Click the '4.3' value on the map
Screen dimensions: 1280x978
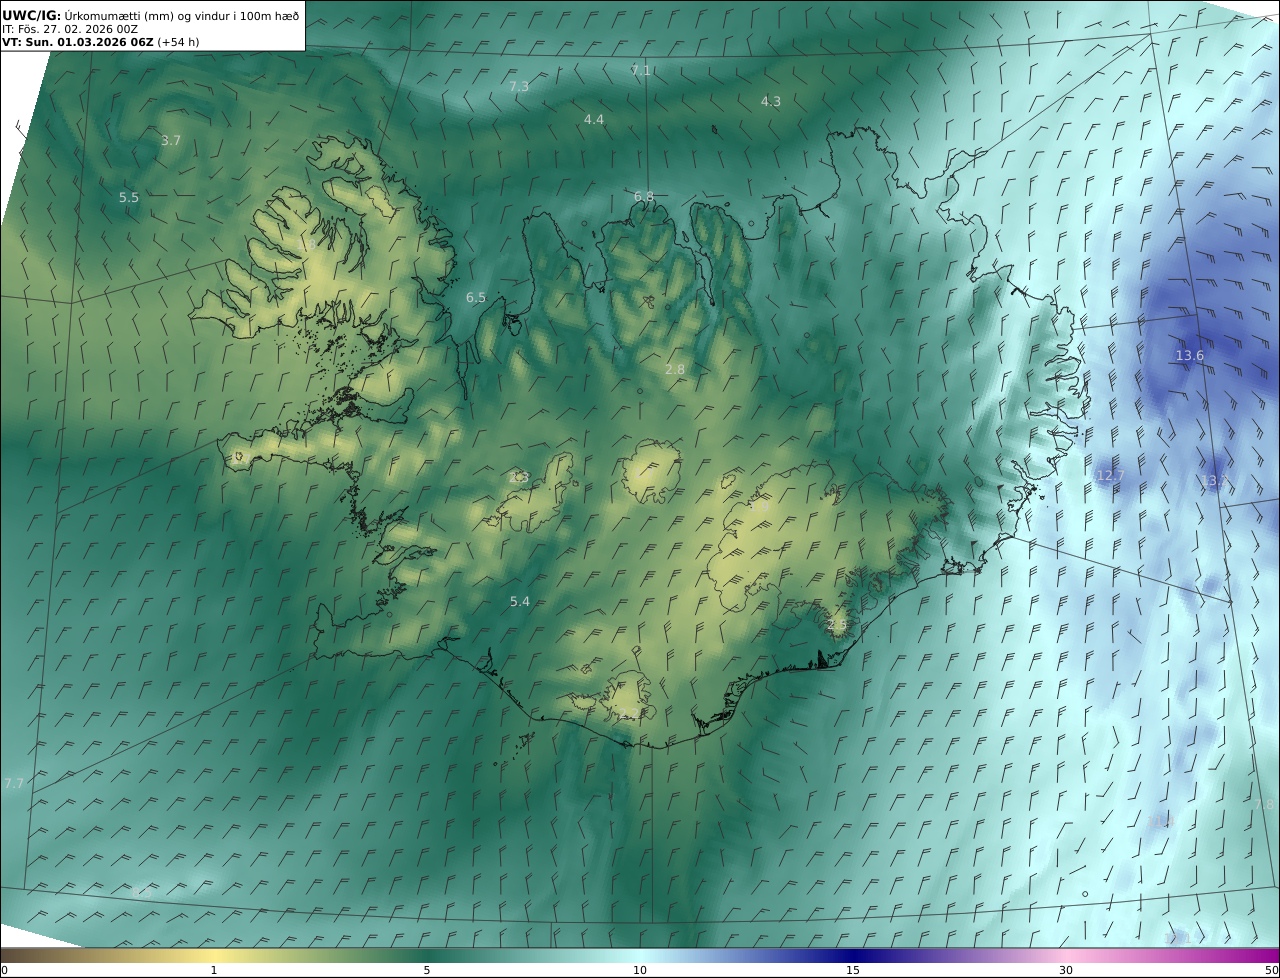pyautogui.click(x=771, y=102)
